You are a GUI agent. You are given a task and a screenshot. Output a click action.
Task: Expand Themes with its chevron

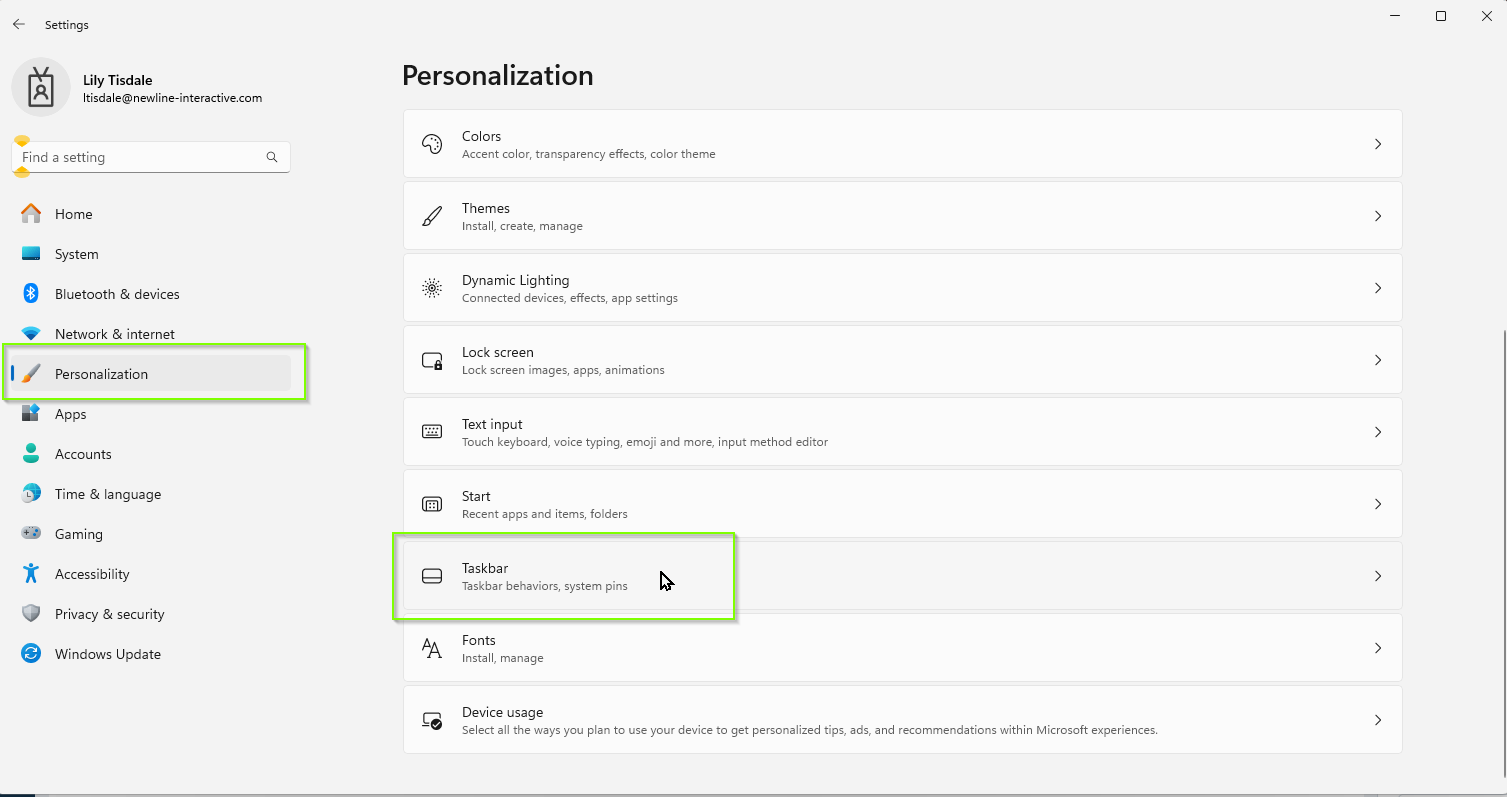coord(1377,216)
